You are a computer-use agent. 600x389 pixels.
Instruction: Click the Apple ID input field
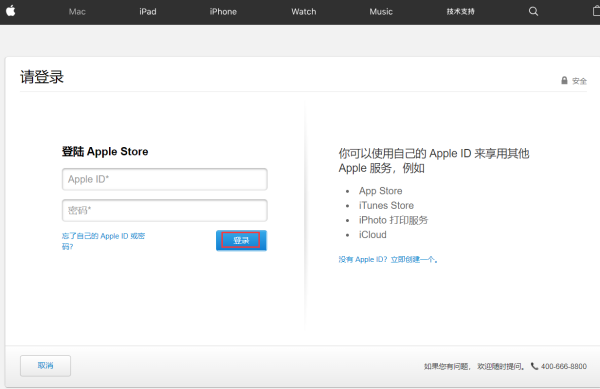[x=165, y=179]
